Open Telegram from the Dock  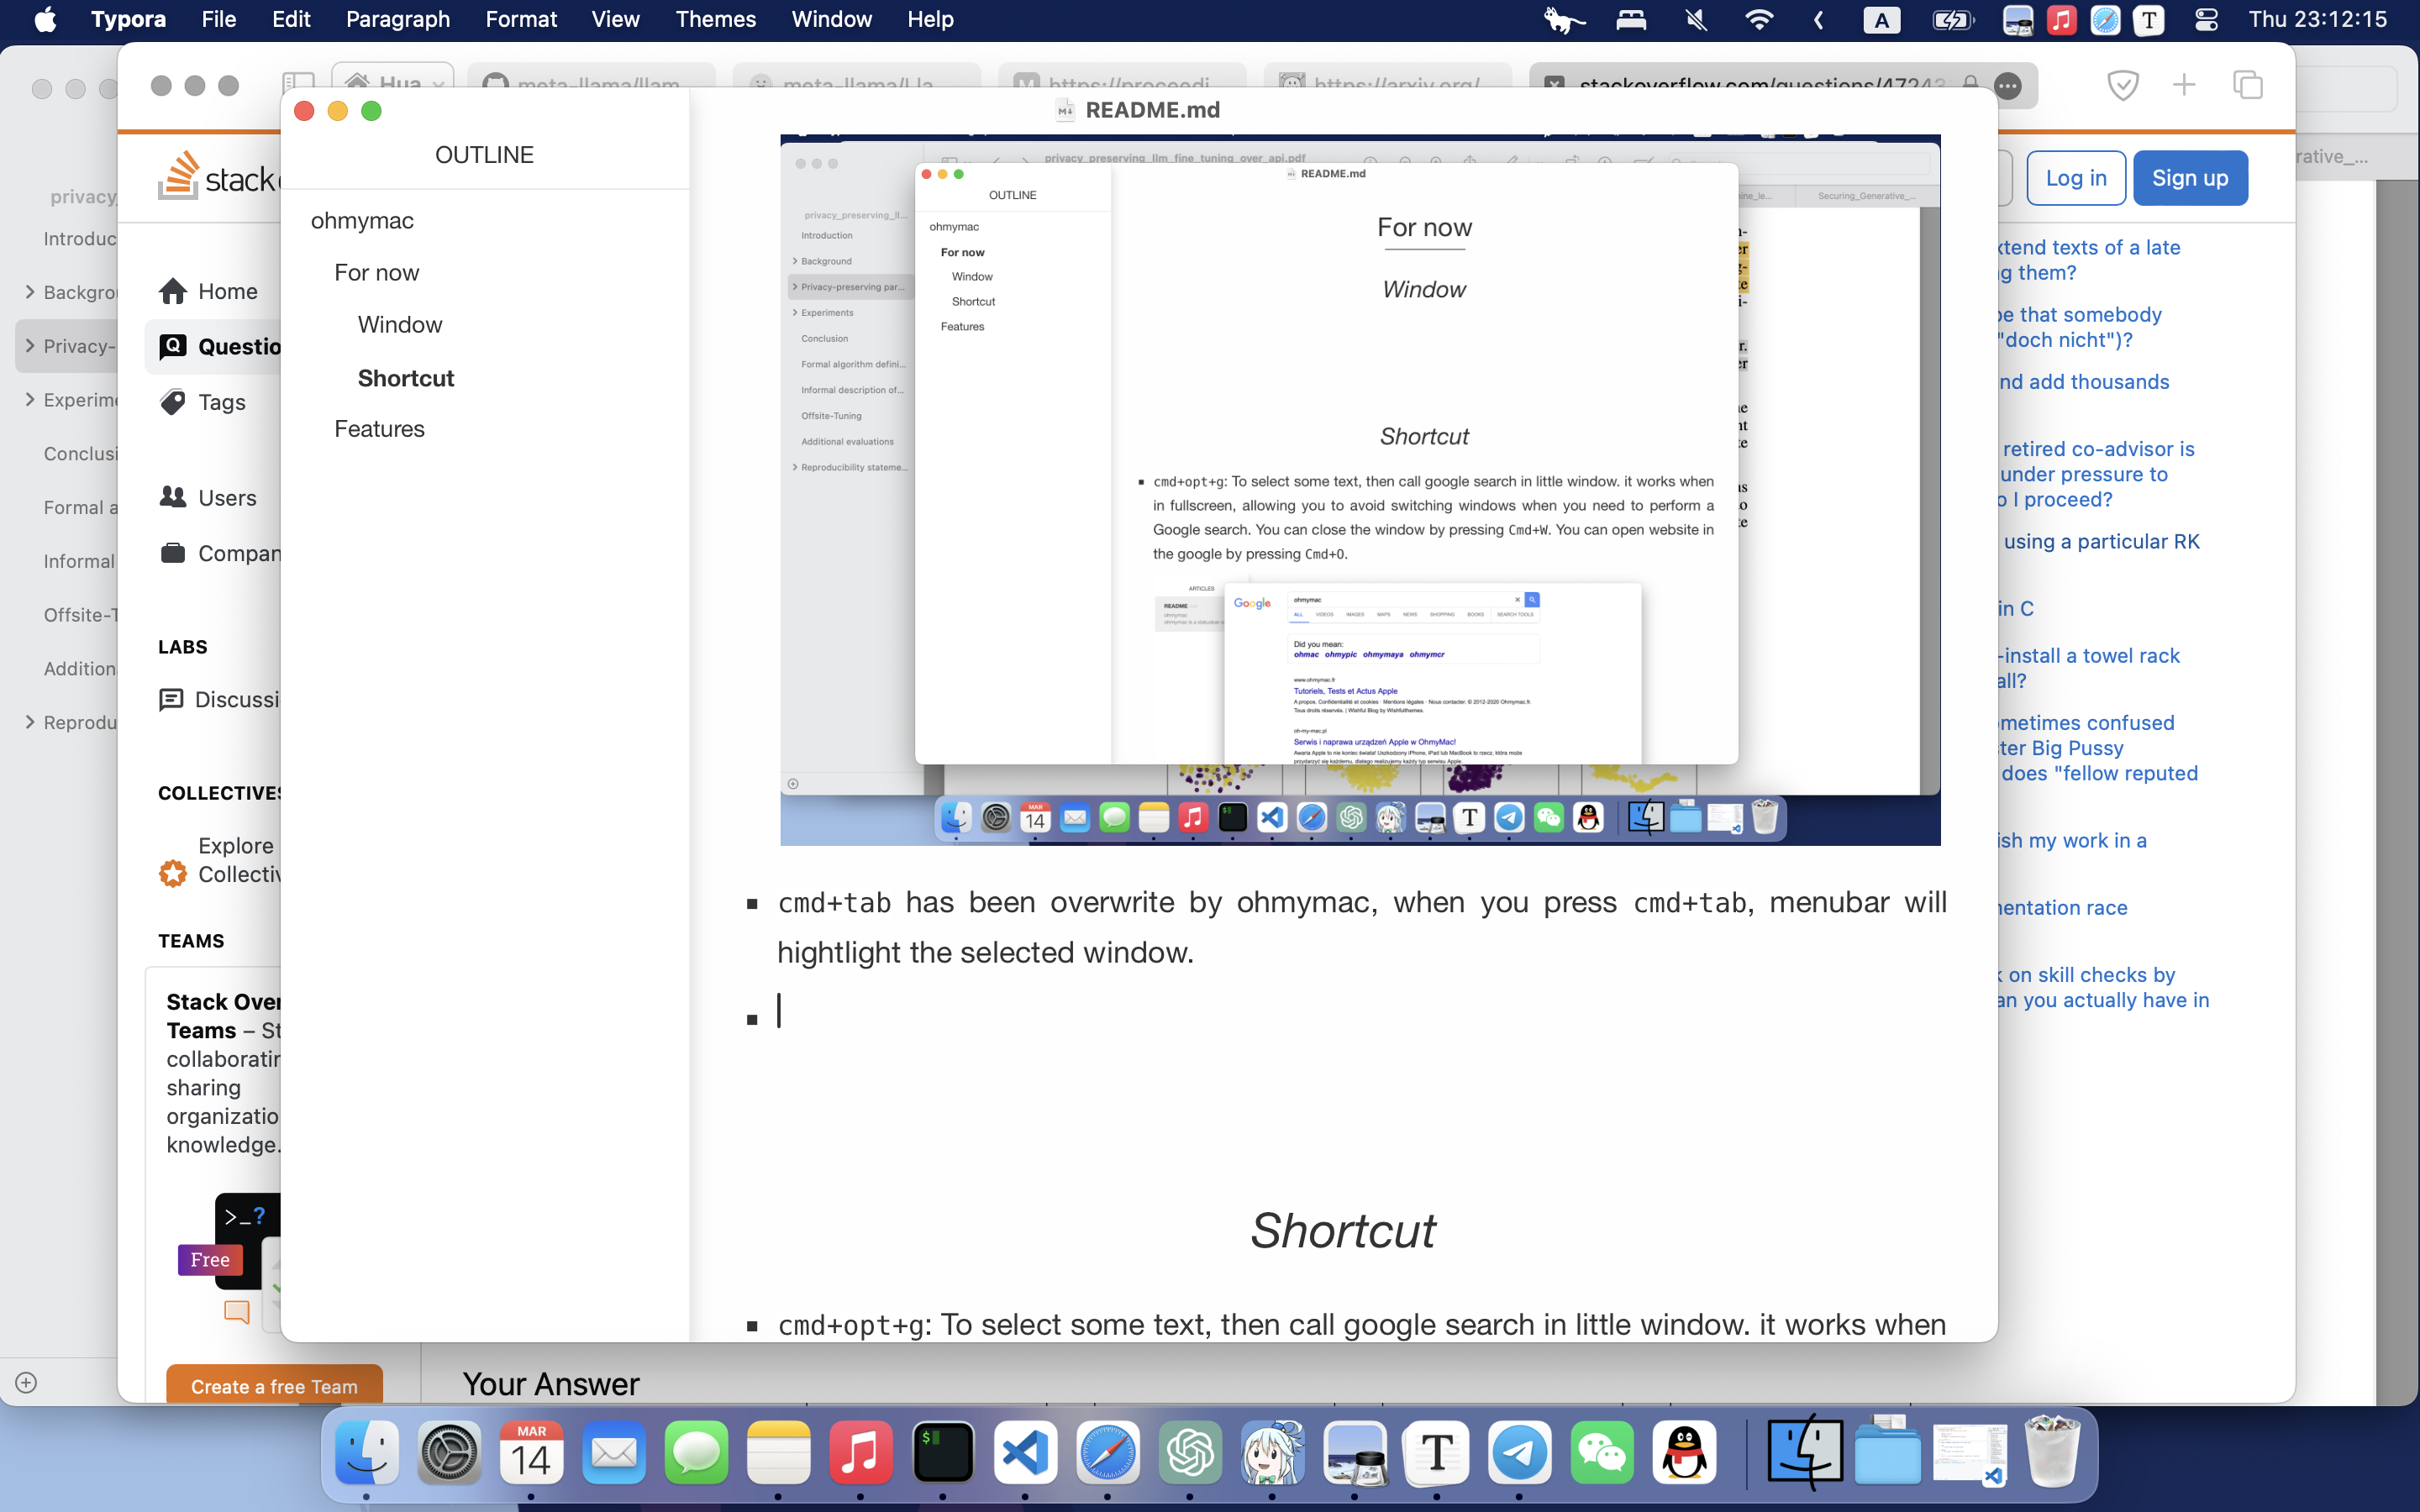click(1519, 1452)
